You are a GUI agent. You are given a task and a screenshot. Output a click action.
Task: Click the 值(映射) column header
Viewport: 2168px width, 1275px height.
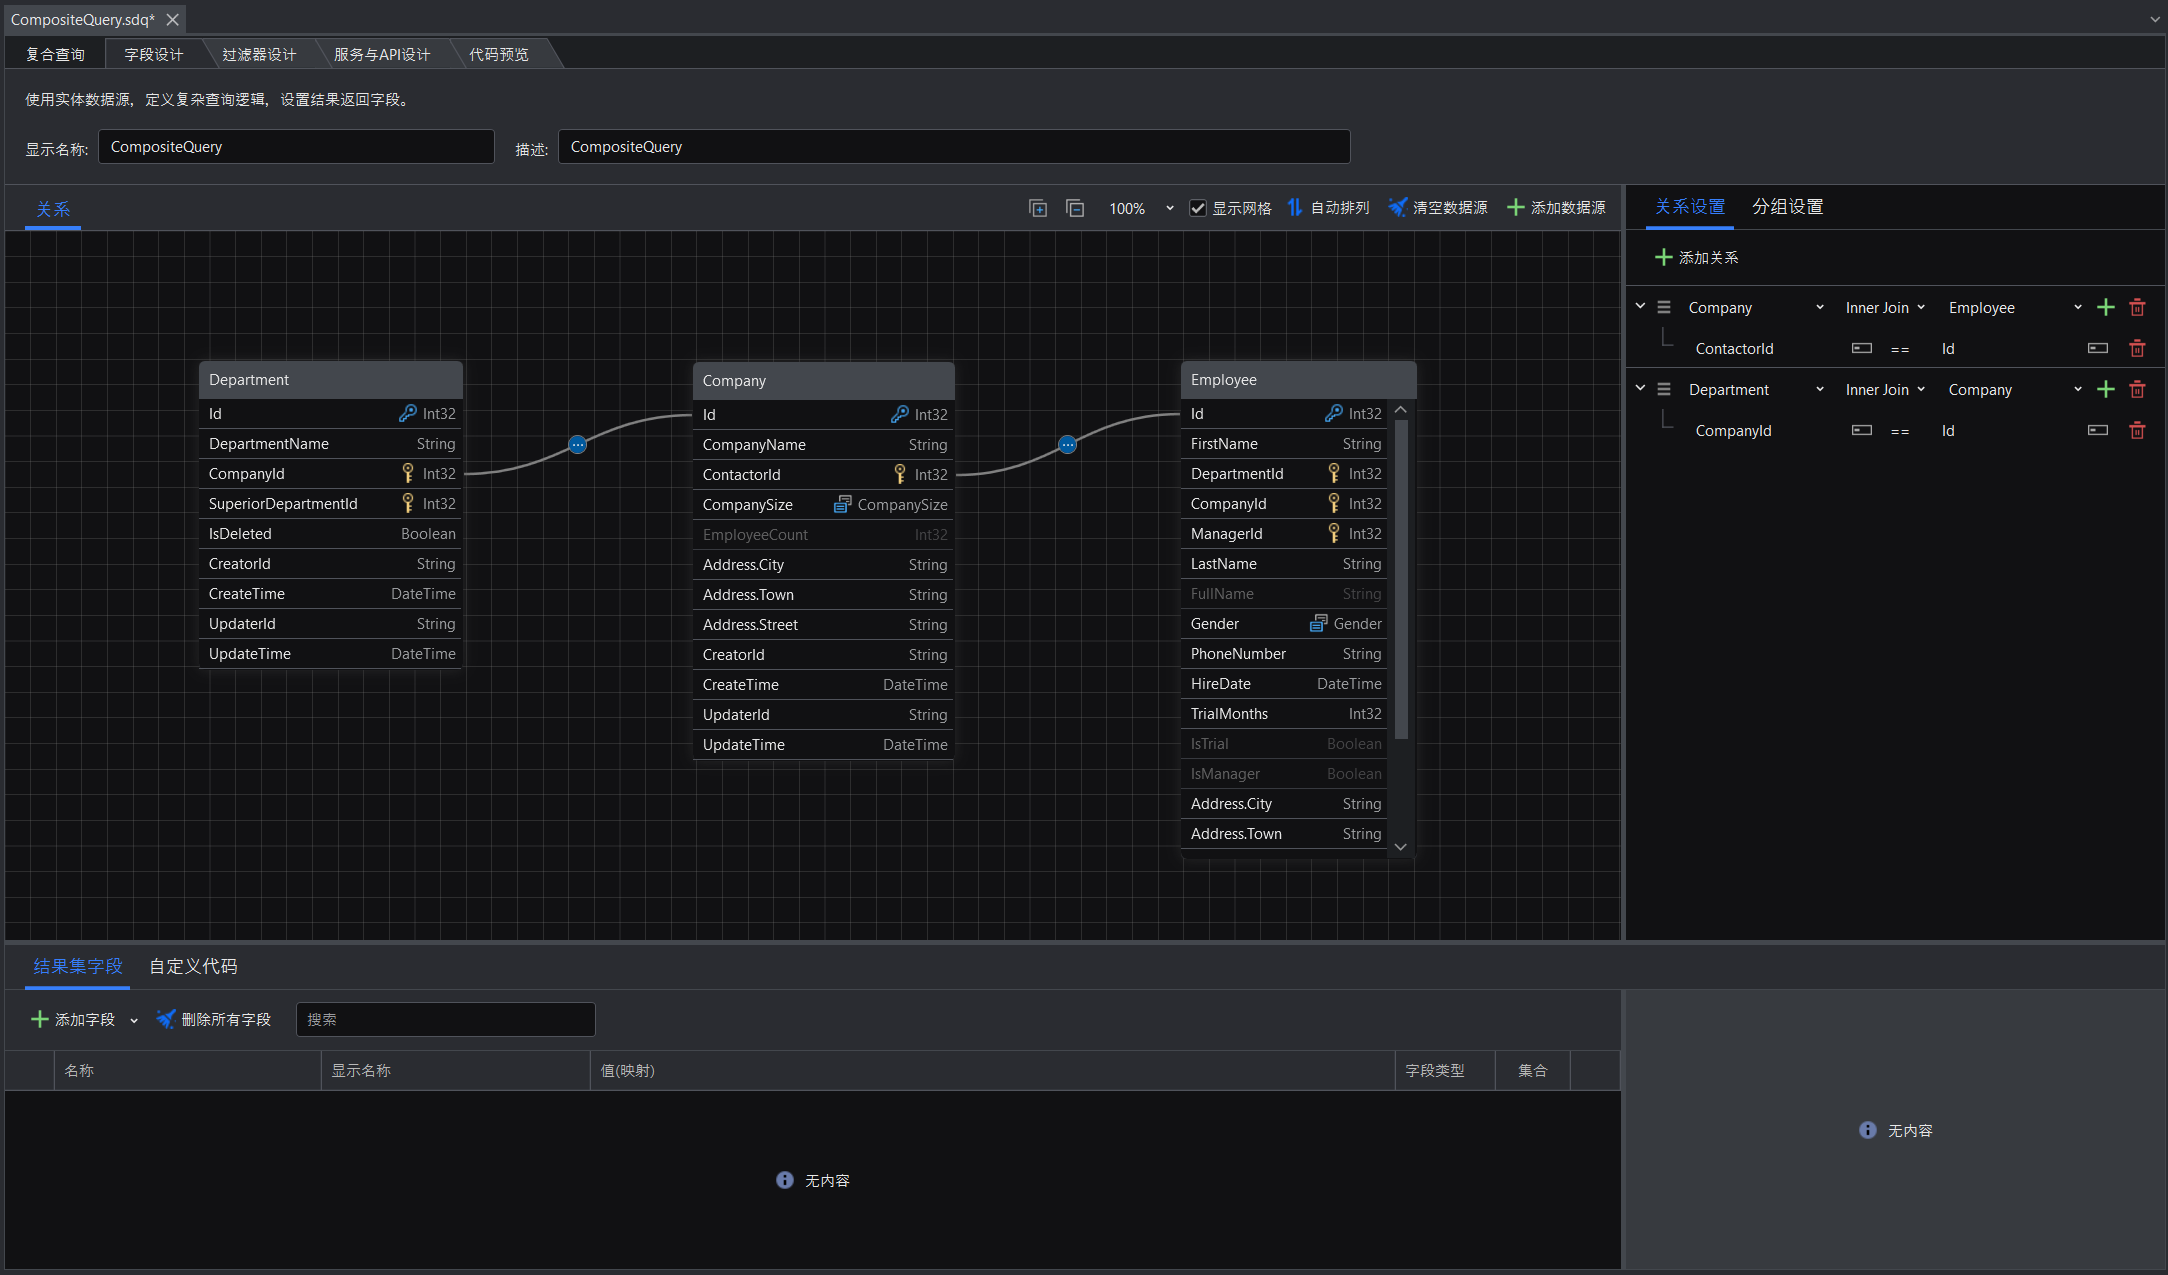(x=991, y=1071)
